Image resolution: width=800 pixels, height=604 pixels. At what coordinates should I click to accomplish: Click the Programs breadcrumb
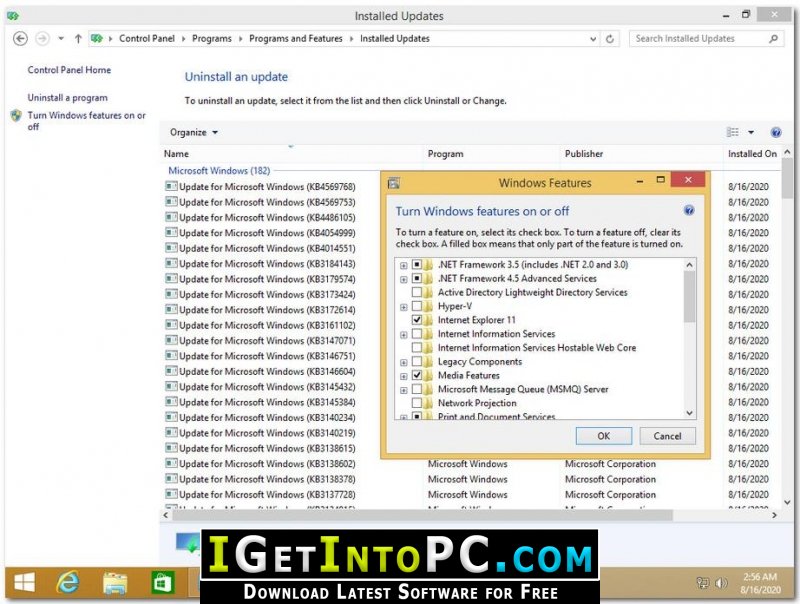(x=212, y=39)
